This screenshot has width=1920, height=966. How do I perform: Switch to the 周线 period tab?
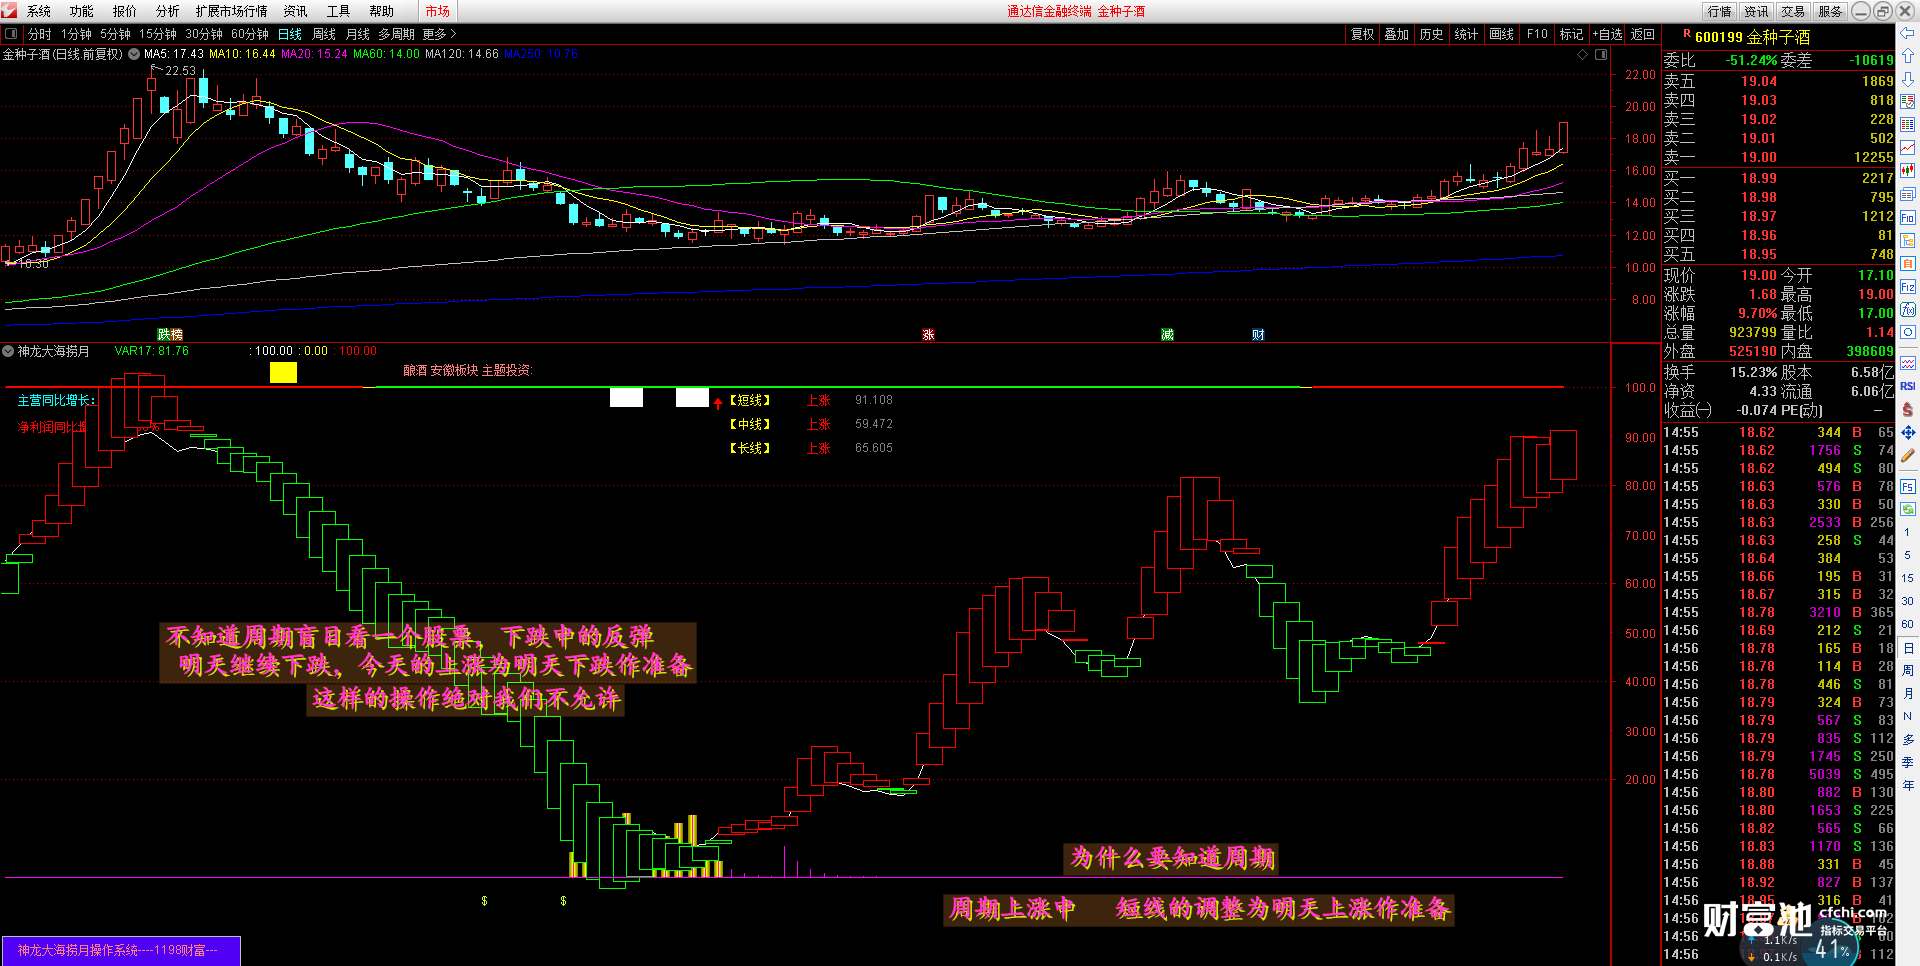point(324,34)
